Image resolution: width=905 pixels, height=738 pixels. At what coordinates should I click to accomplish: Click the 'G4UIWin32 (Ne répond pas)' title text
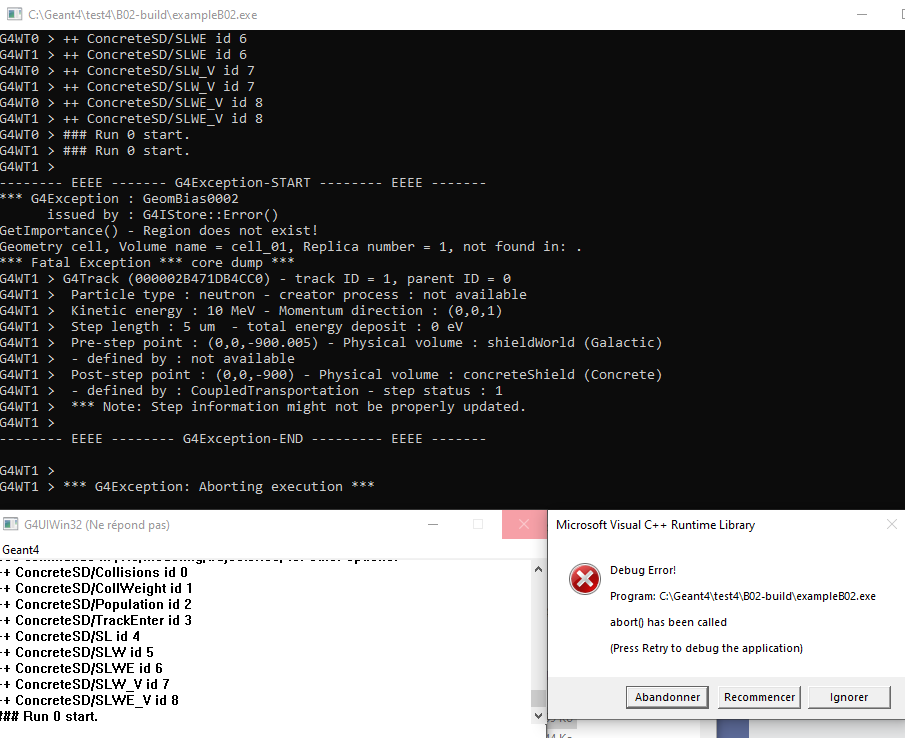point(97,525)
